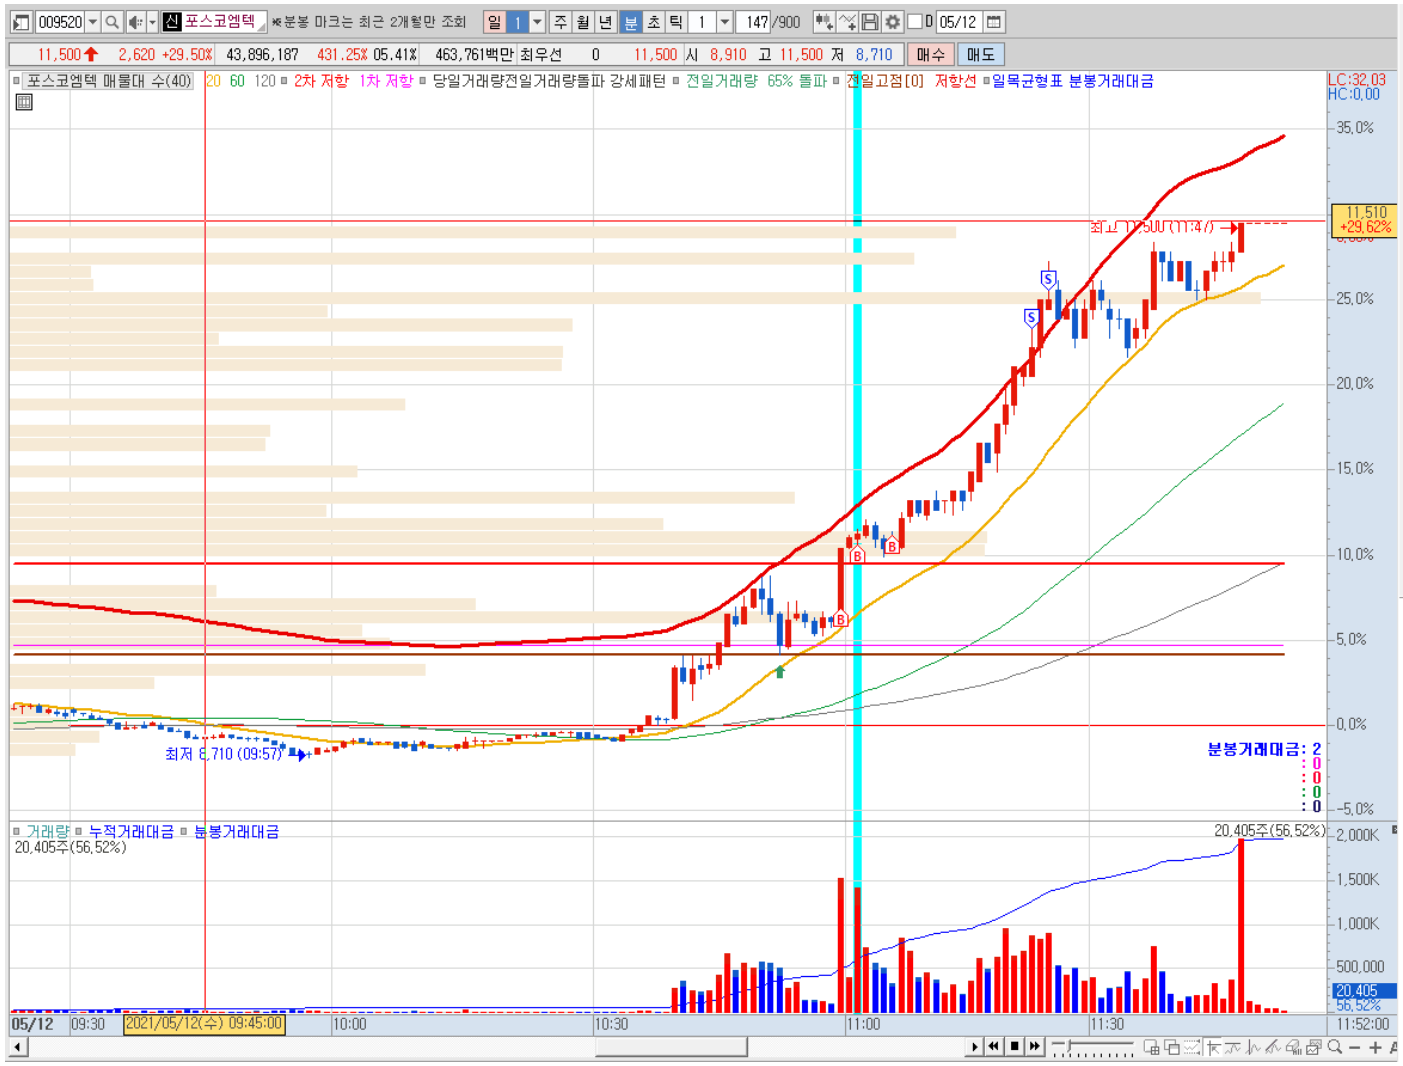Open stock search magnifier icon
Screen dimensions: 1403x1066
coord(112,22)
